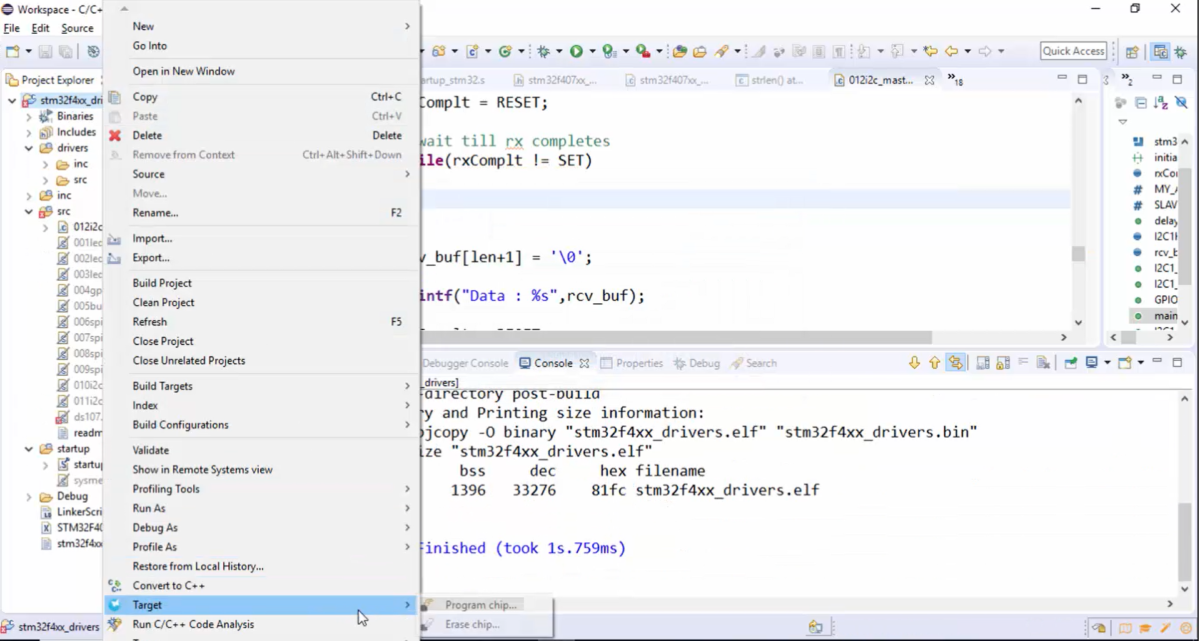Open the Run button dropdown arrow

(592, 50)
